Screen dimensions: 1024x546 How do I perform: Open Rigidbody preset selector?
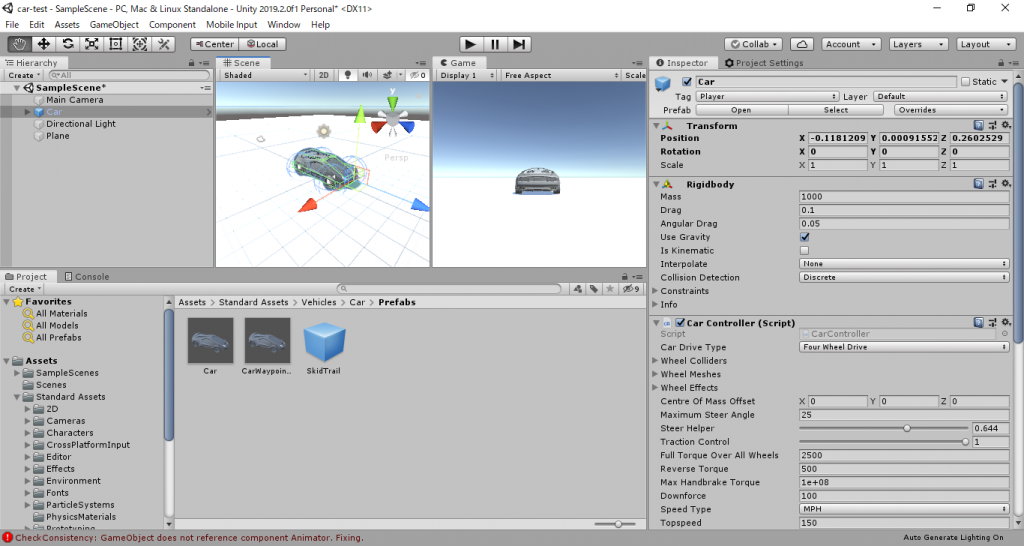point(992,184)
